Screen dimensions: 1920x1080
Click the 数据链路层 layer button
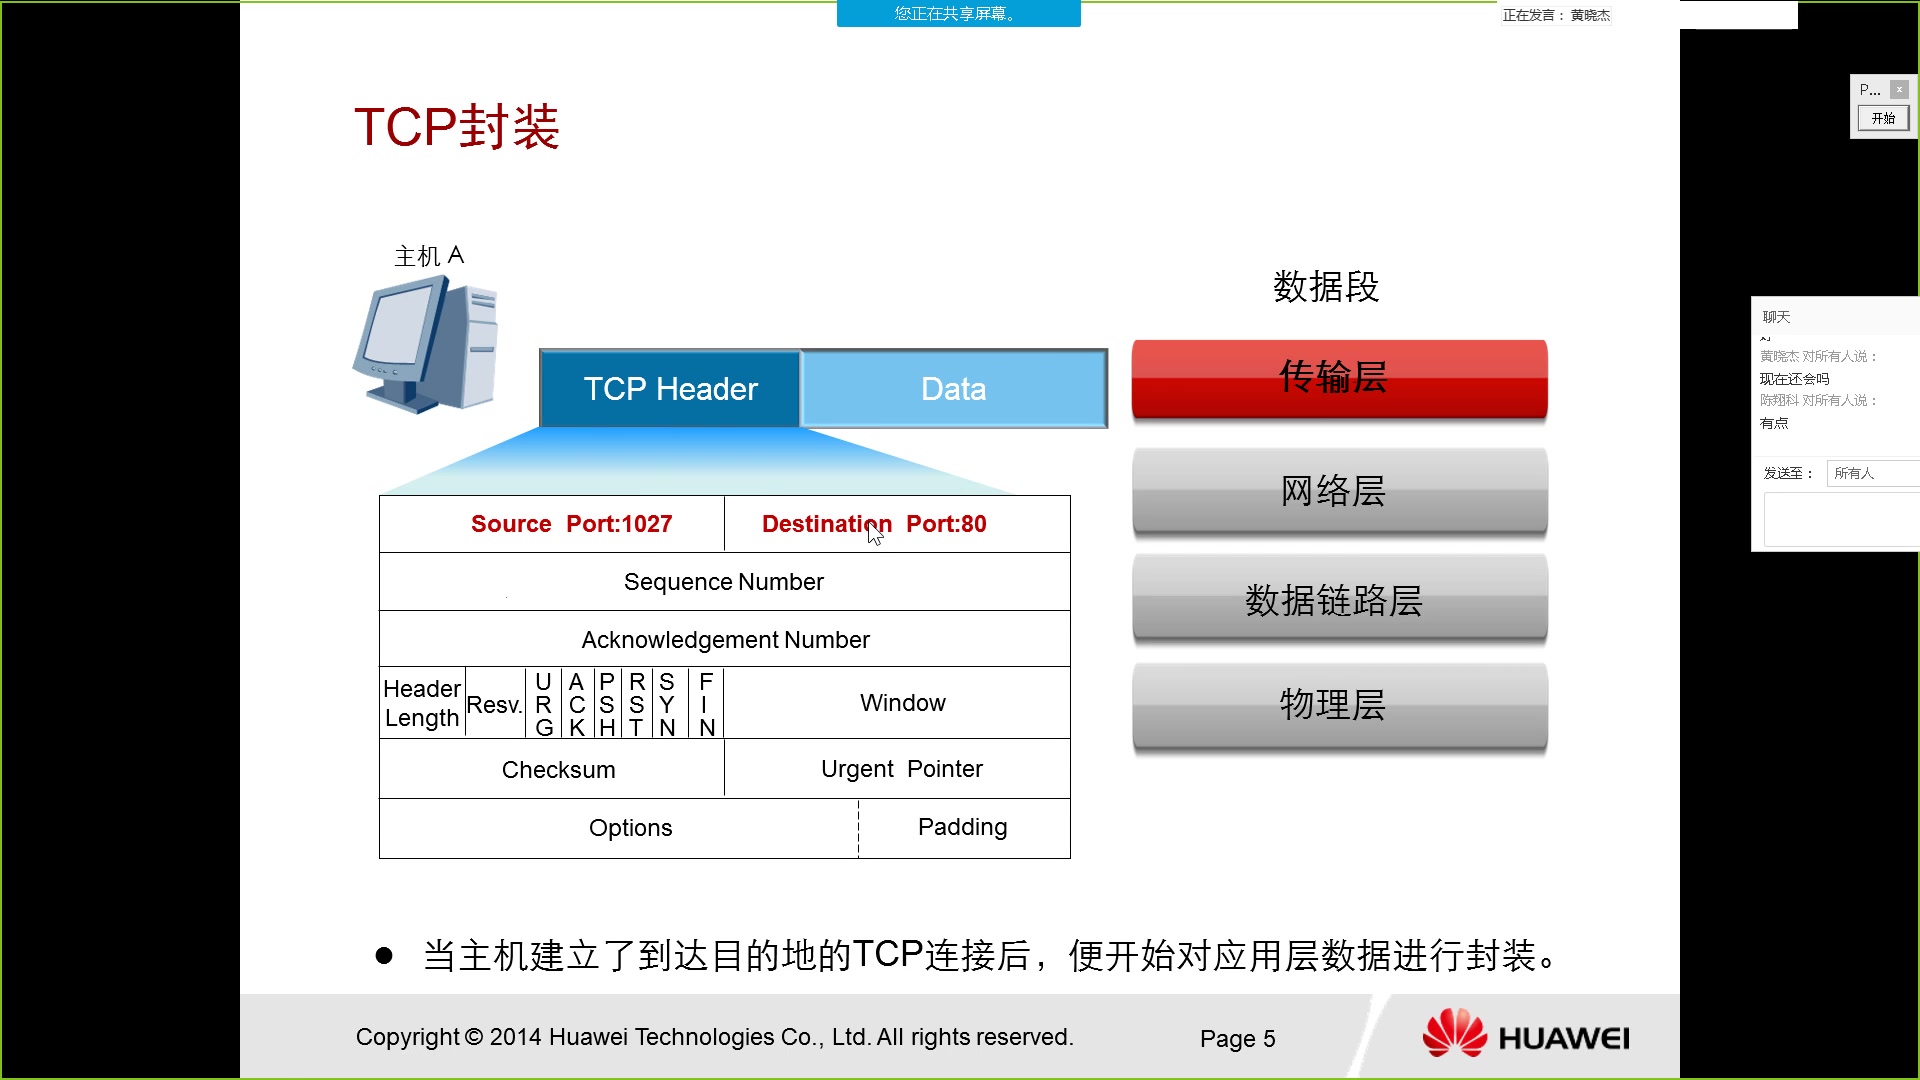(1339, 600)
